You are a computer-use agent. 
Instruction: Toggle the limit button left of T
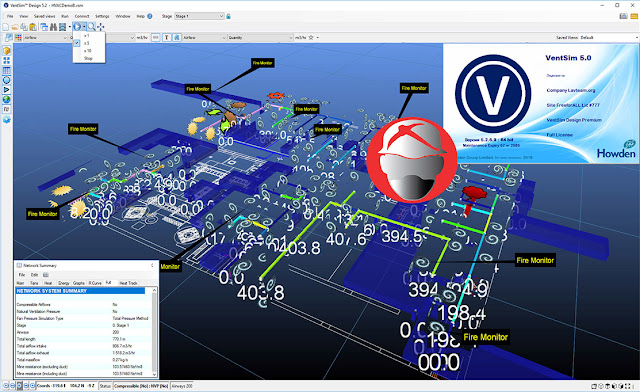click(x=156, y=38)
